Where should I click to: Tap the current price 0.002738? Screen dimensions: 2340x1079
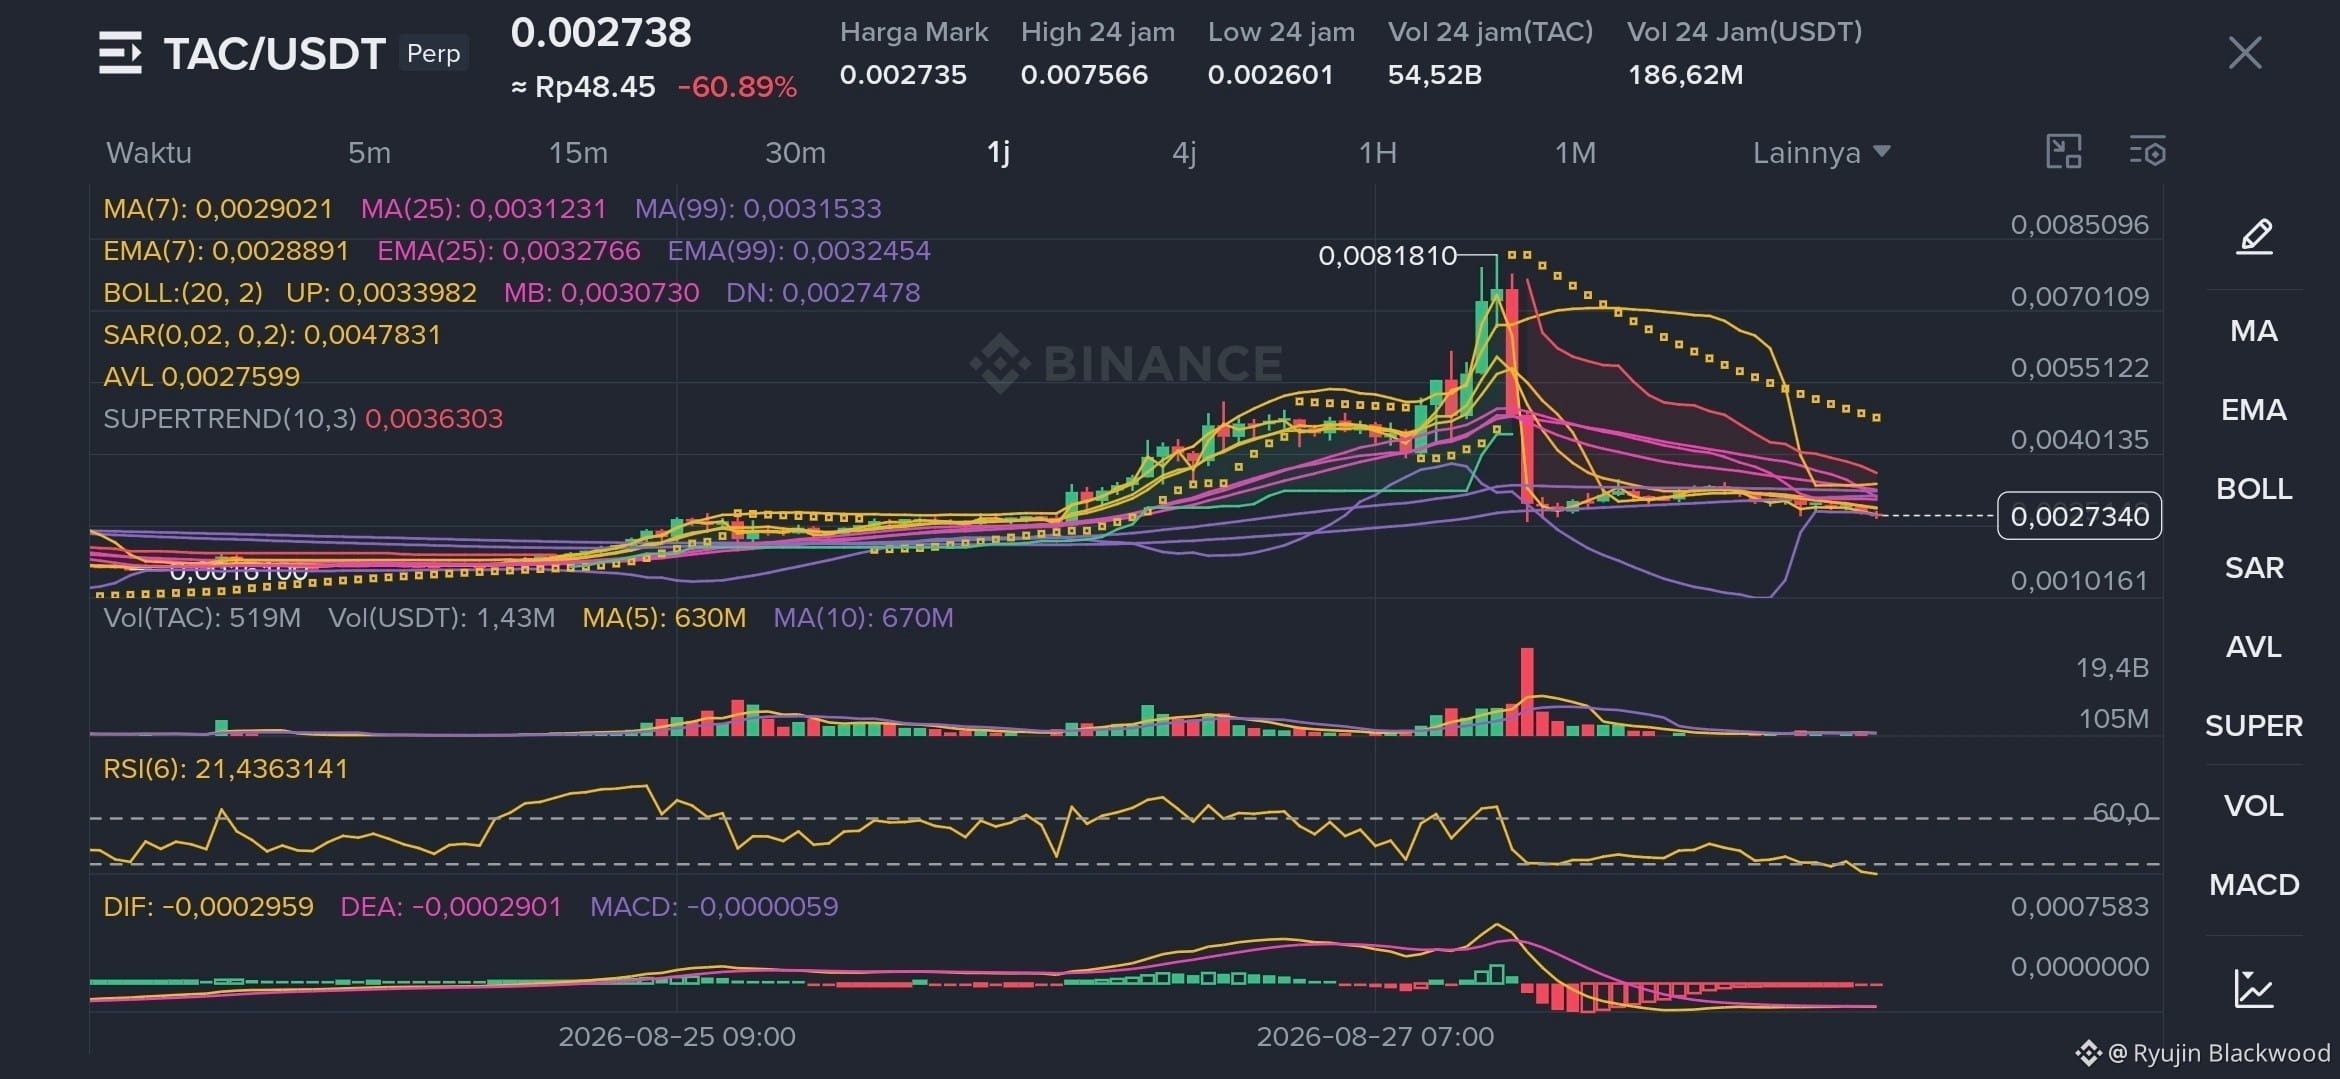(601, 33)
